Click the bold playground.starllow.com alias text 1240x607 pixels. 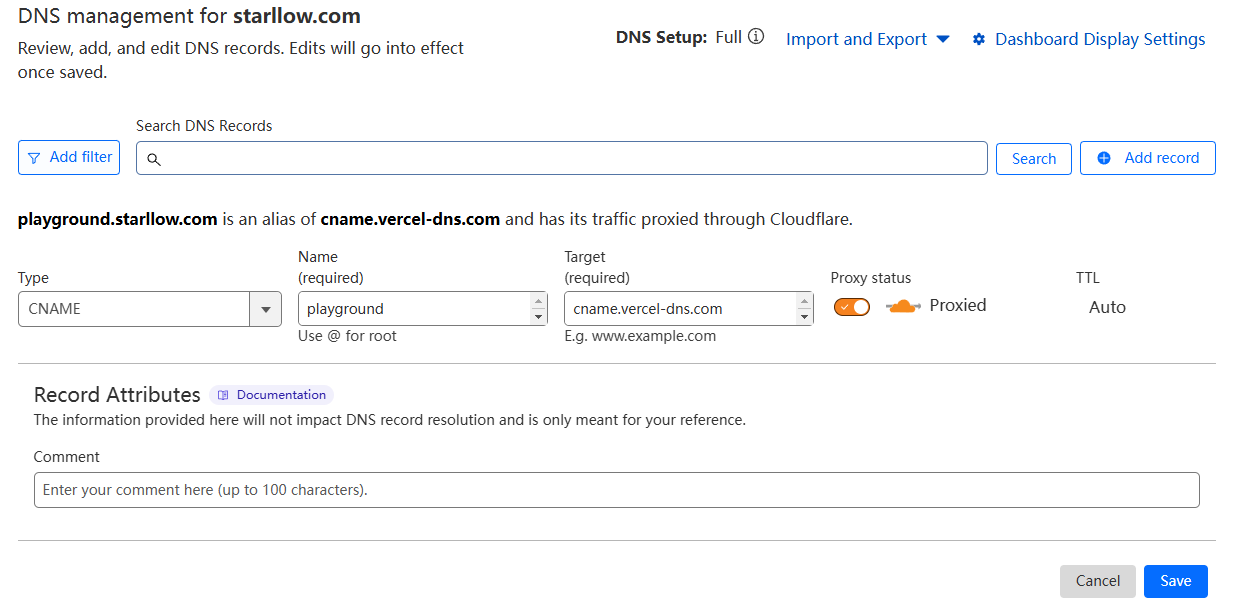point(118,219)
